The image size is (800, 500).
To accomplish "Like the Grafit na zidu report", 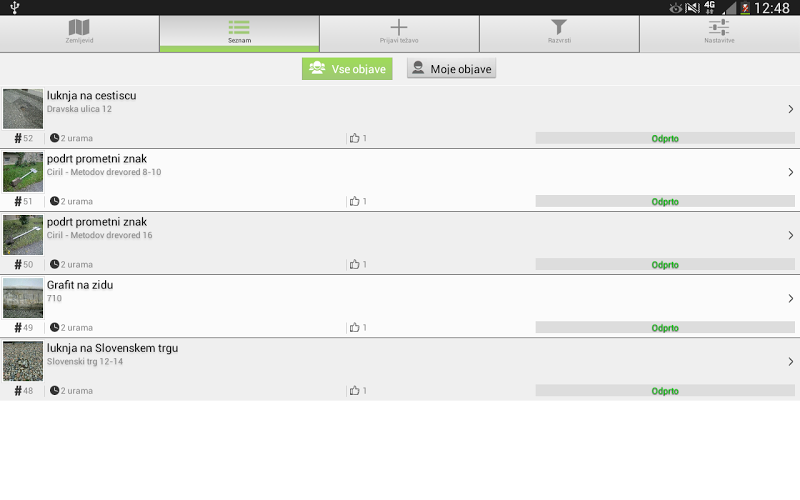I will pos(355,328).
